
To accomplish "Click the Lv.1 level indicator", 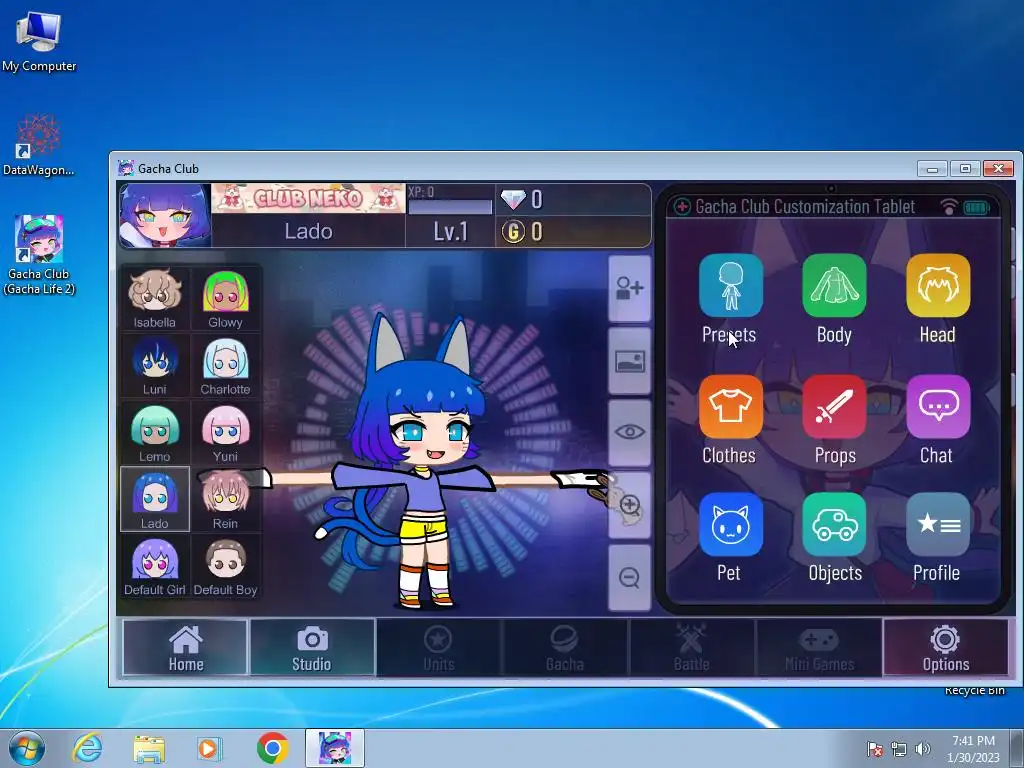I will [x=451, y=231].
